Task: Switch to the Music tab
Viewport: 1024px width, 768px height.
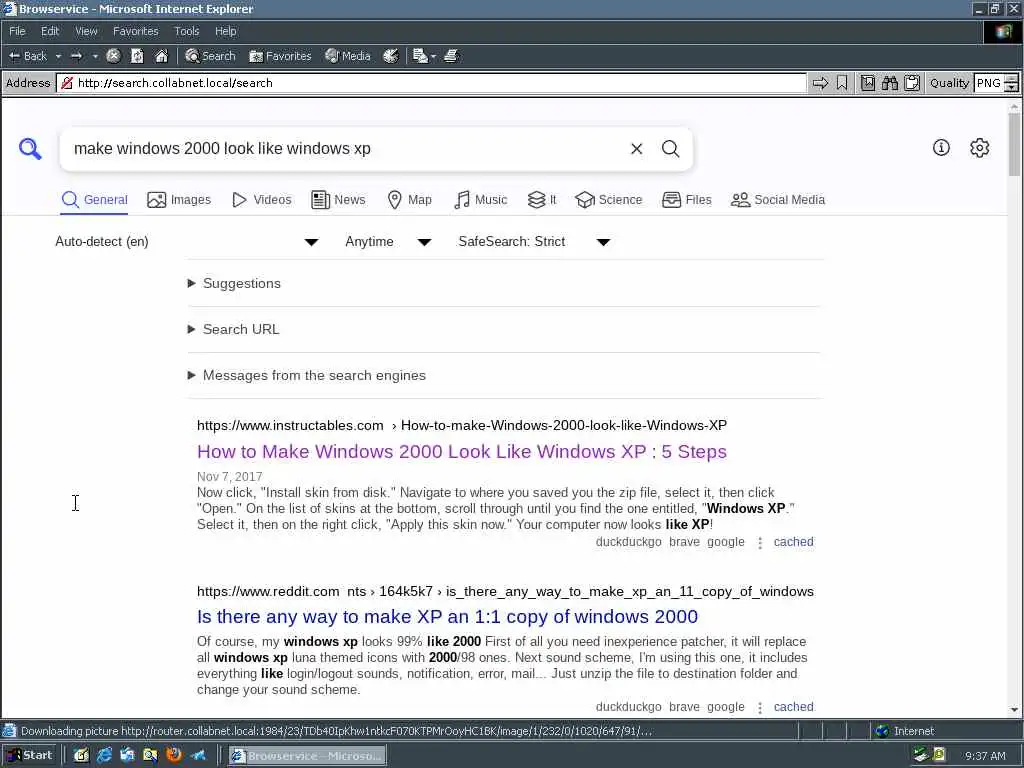Action: 480,200
